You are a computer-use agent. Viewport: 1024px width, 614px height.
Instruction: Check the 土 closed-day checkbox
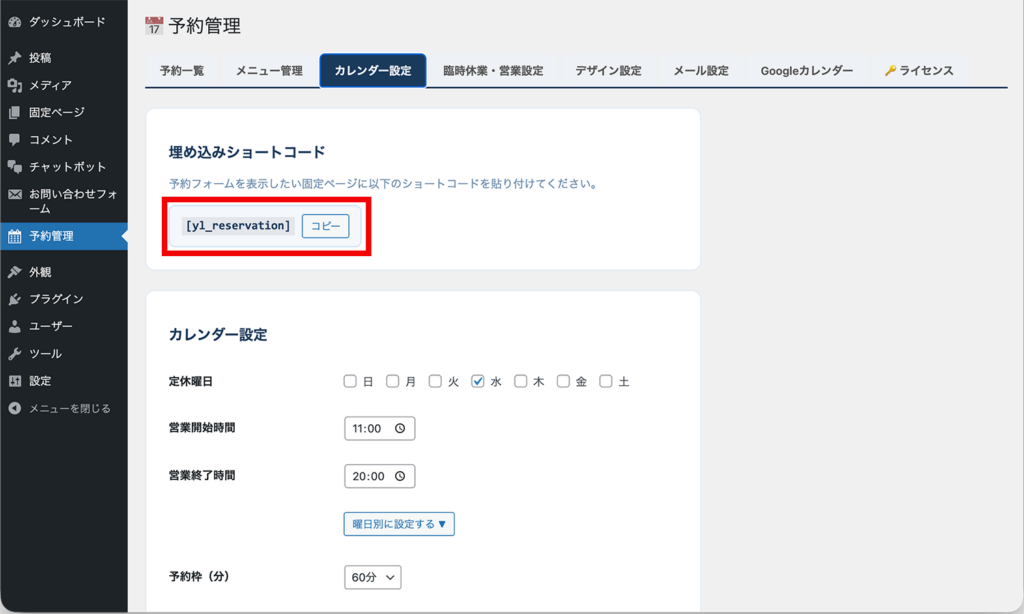[x=607, y=380]
